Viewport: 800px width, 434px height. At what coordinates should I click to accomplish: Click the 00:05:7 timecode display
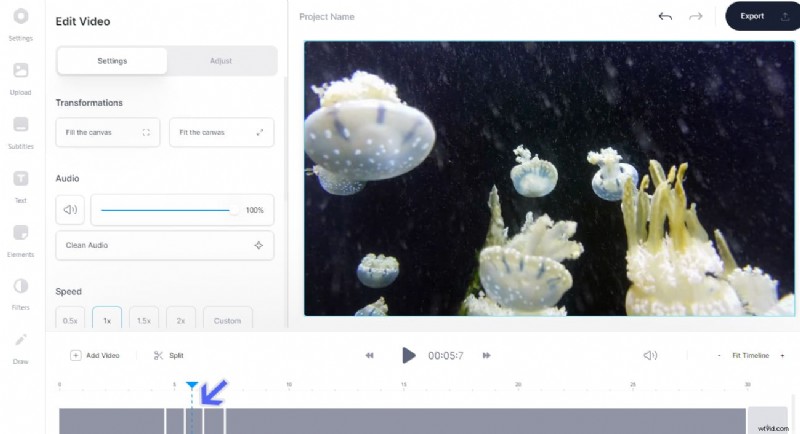445,355
